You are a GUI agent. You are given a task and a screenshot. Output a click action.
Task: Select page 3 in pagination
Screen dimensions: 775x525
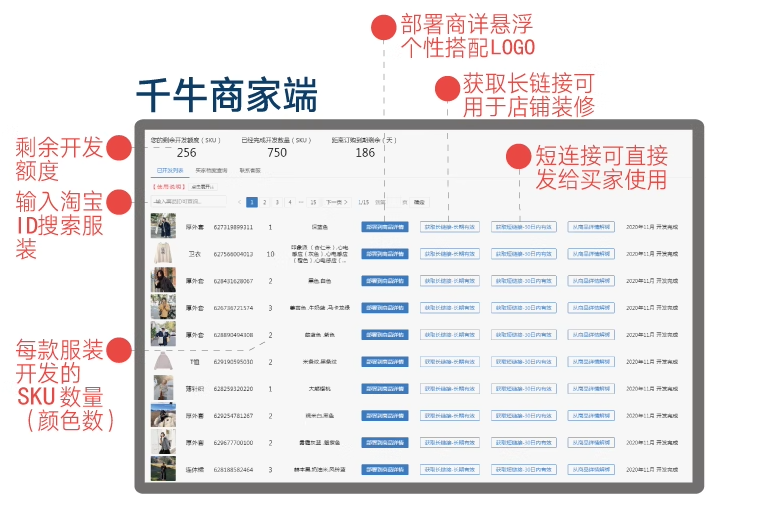coord(277,202)
